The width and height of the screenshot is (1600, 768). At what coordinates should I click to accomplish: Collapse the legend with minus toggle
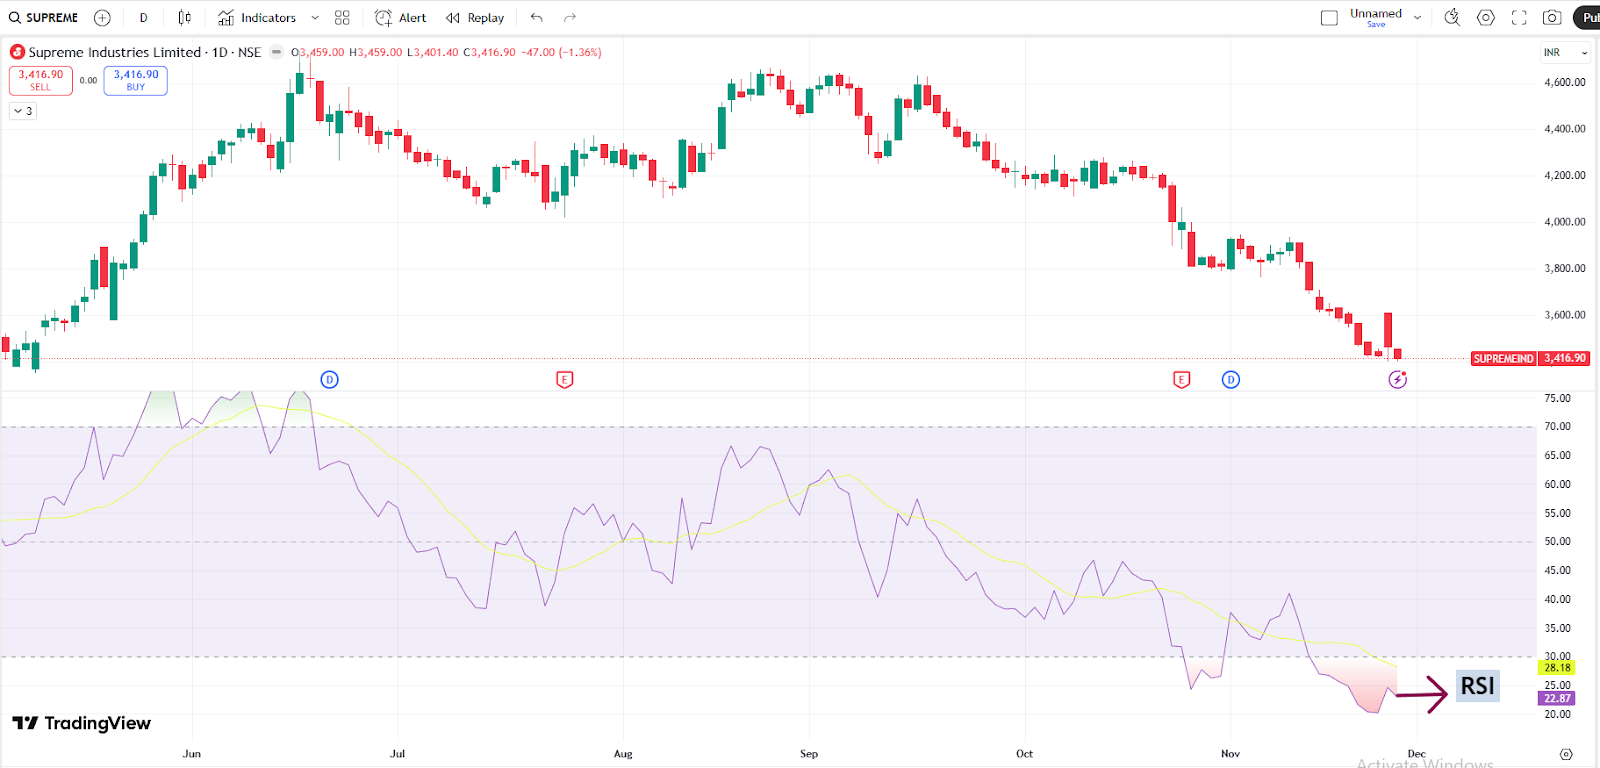[277, 52]
